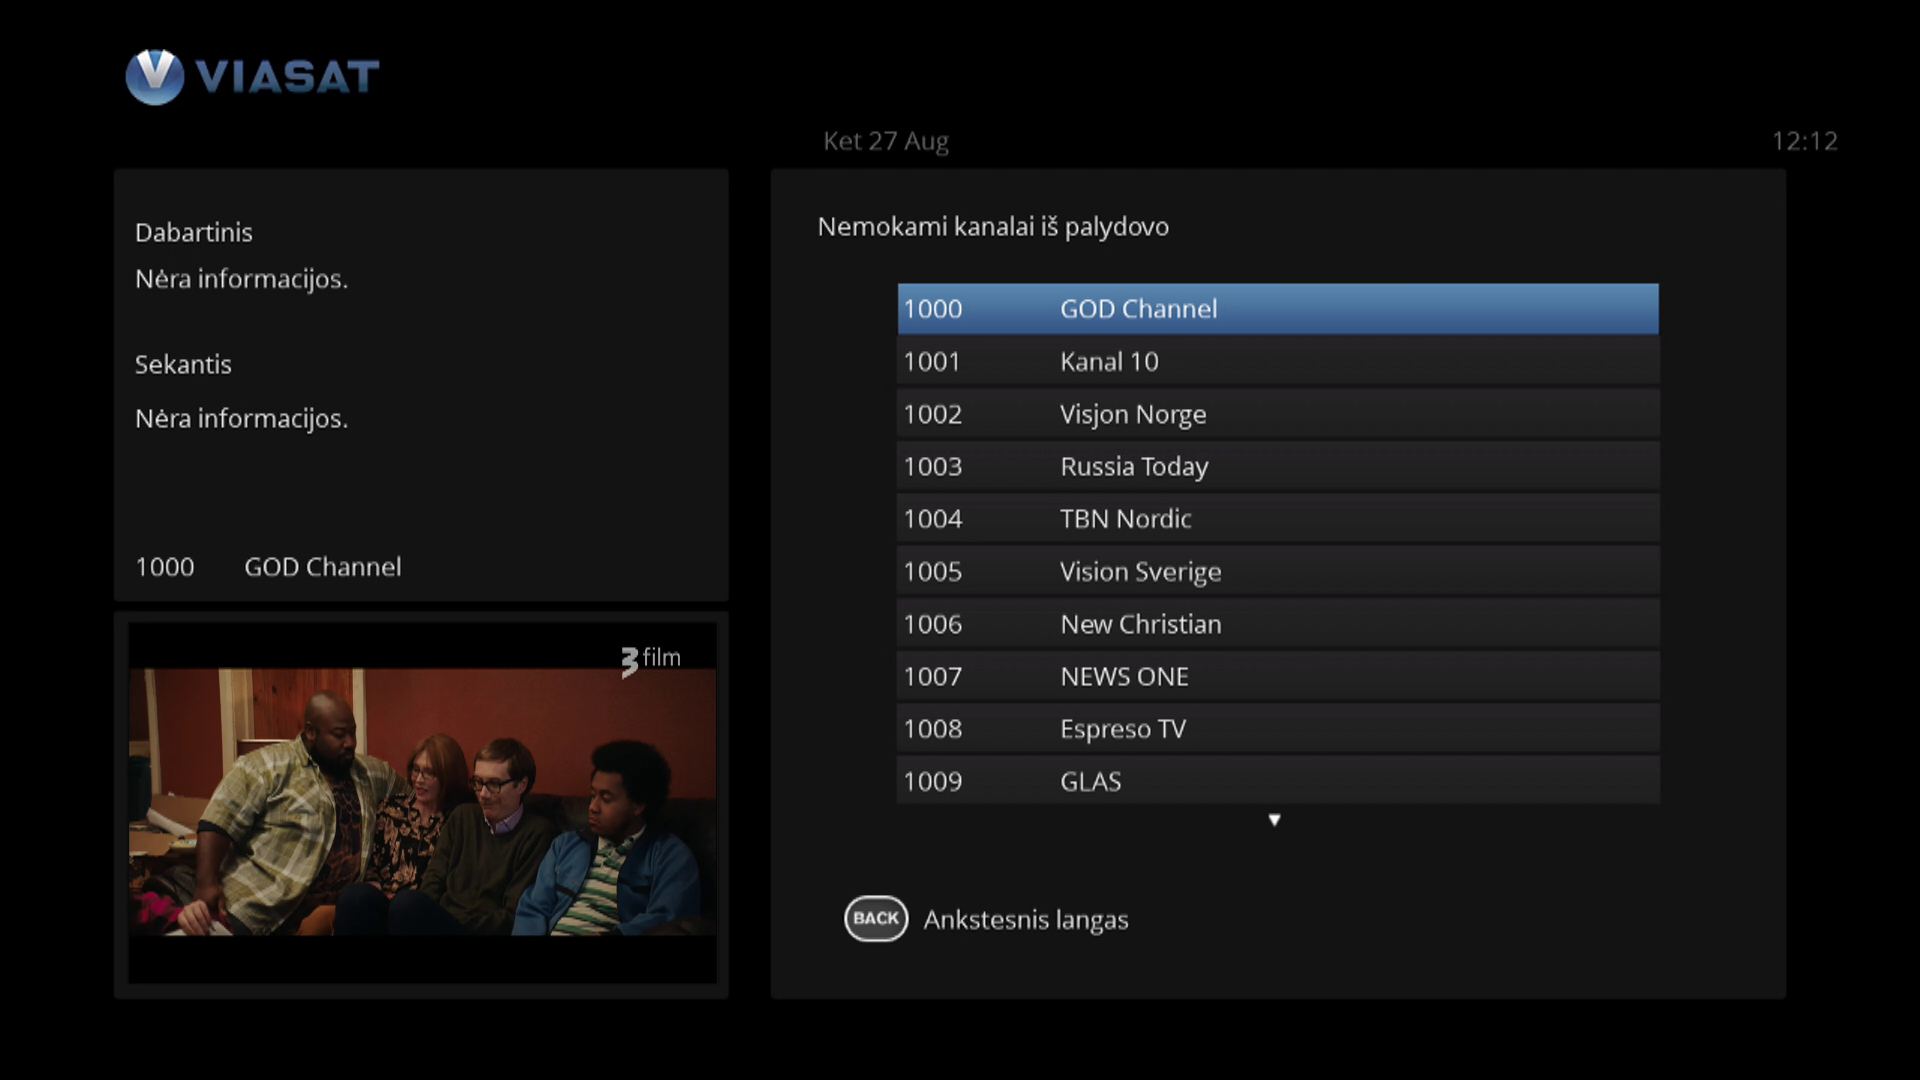The width and height of the screenshot is (1920, 1080).
Task: Click Nėra informacijos under Dabartinis
Action: [241, 279]
